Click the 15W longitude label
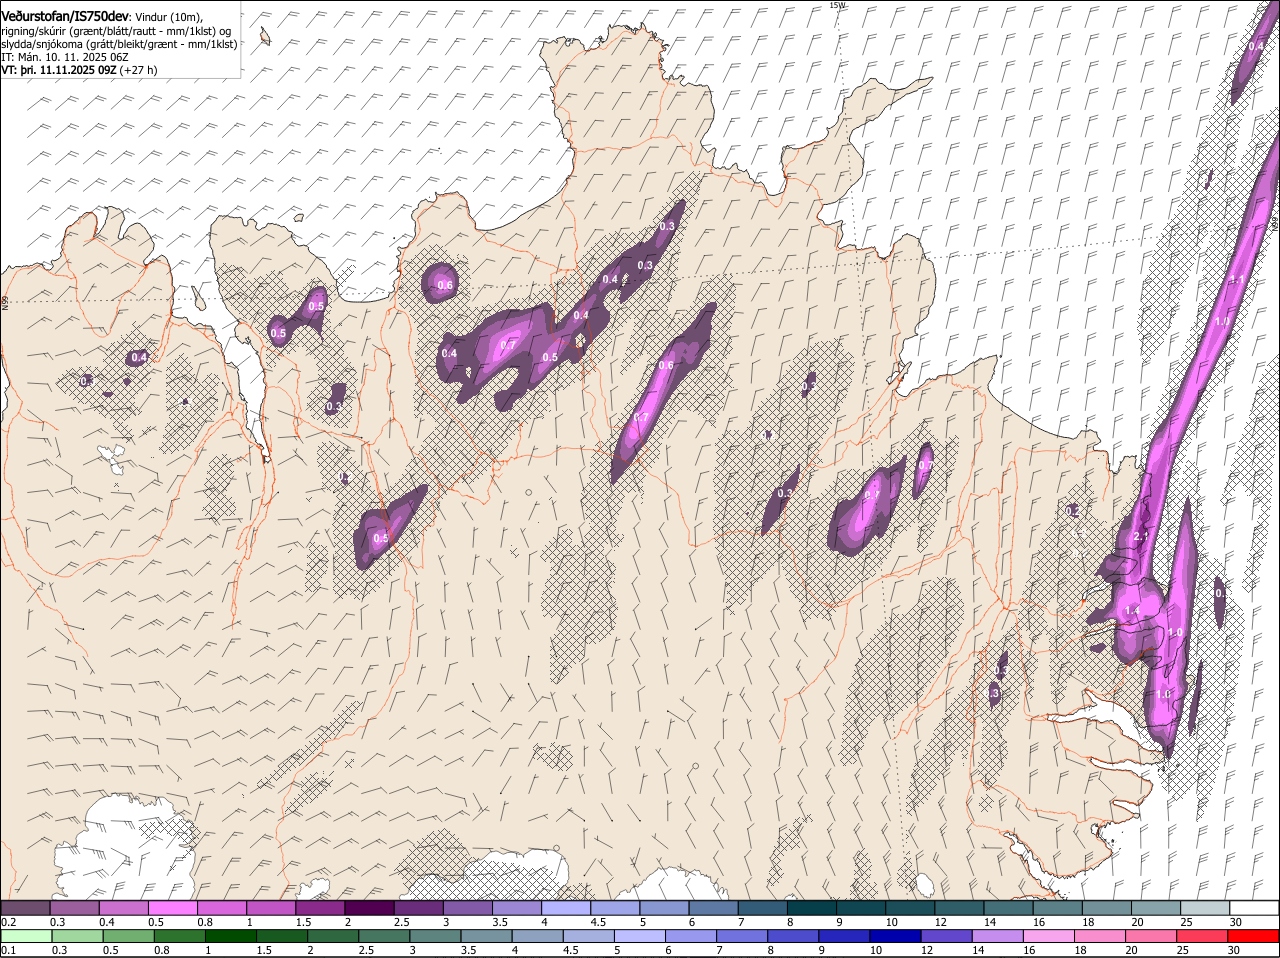The height and width of the screenshot is (958, 1280). tap(837, 5)
